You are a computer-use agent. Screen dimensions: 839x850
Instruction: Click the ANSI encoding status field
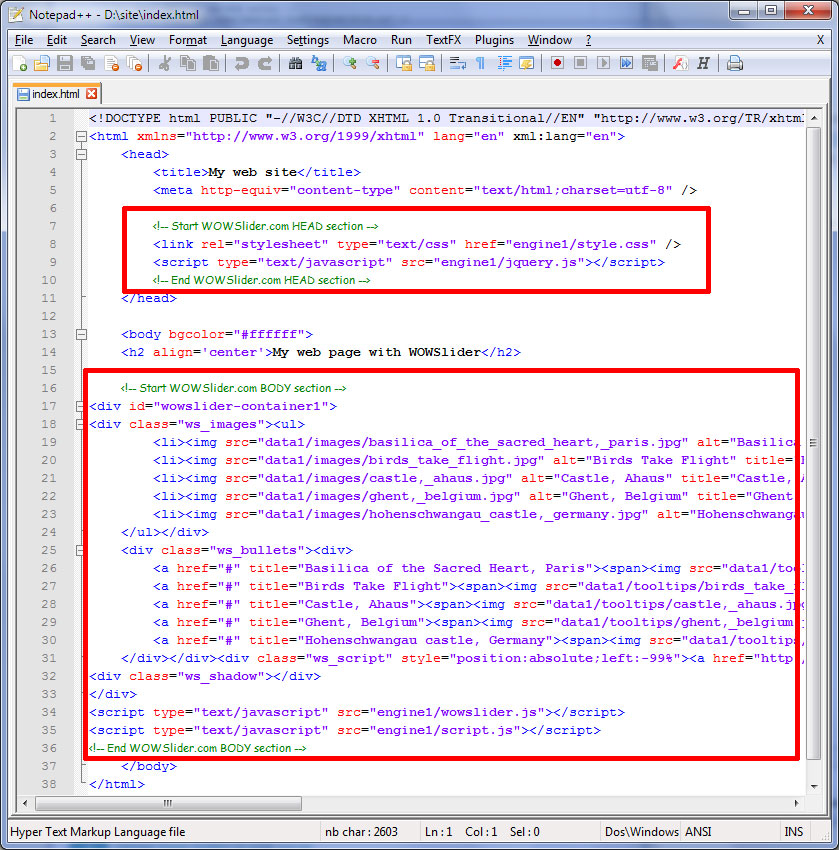[698, 832]
